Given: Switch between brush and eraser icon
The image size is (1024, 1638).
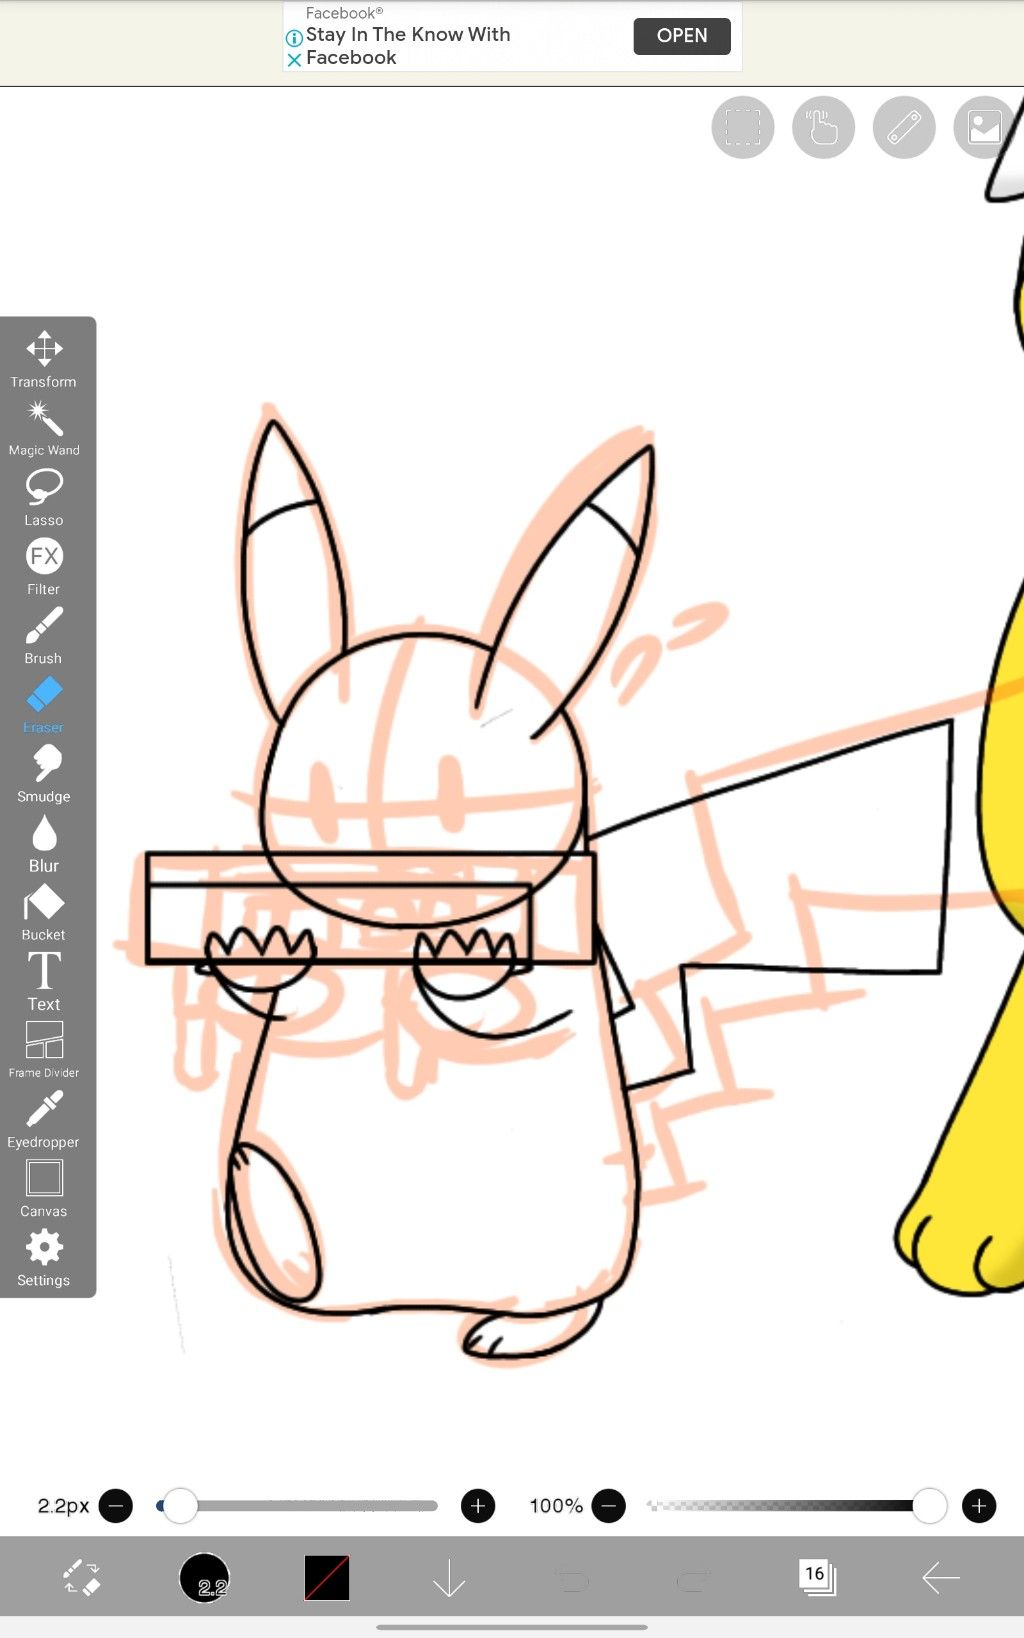Looking at the screenshot, I should [x=82, y=1578].
